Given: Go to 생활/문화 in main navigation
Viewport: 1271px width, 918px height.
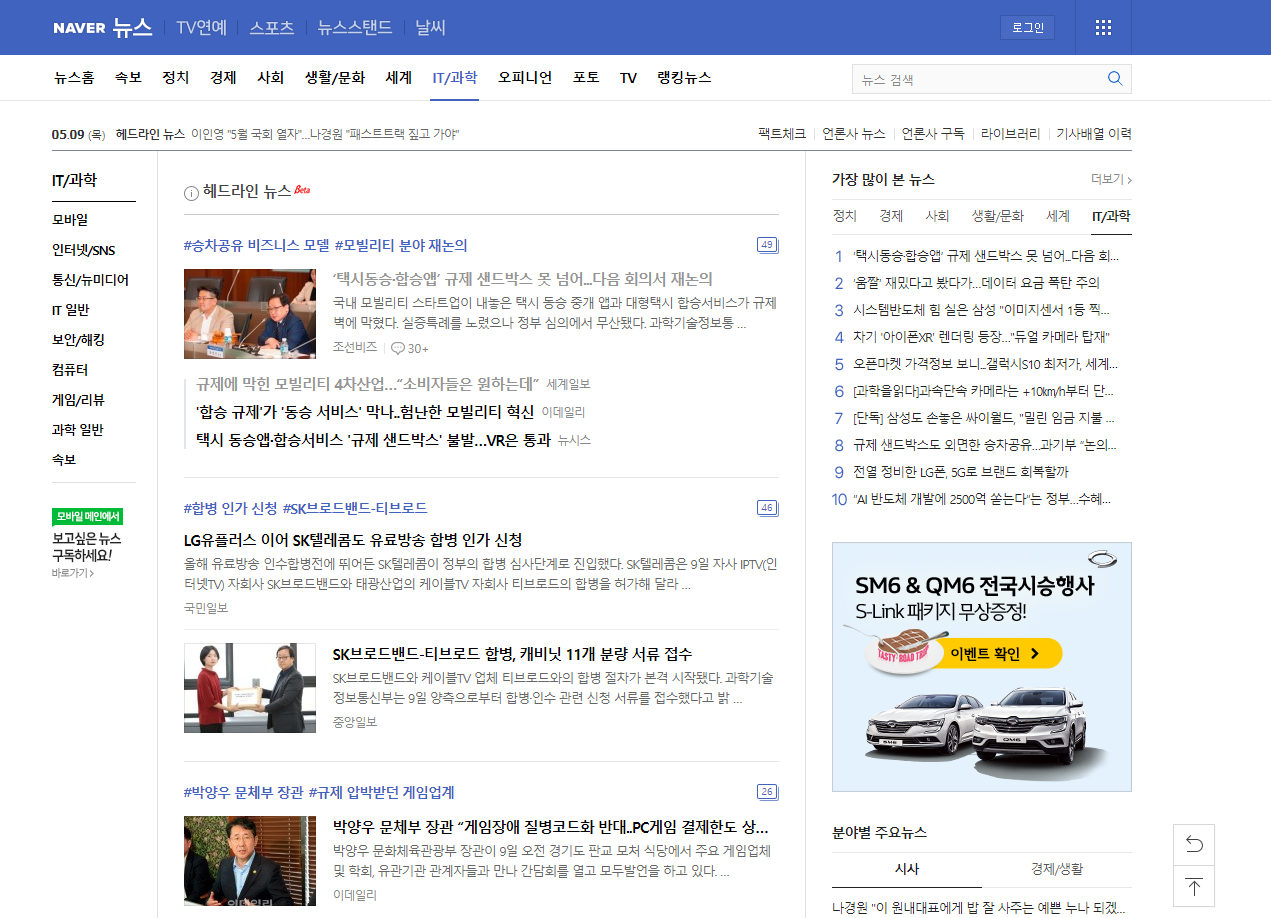Looking at the screenshot, I should (335, 77).
